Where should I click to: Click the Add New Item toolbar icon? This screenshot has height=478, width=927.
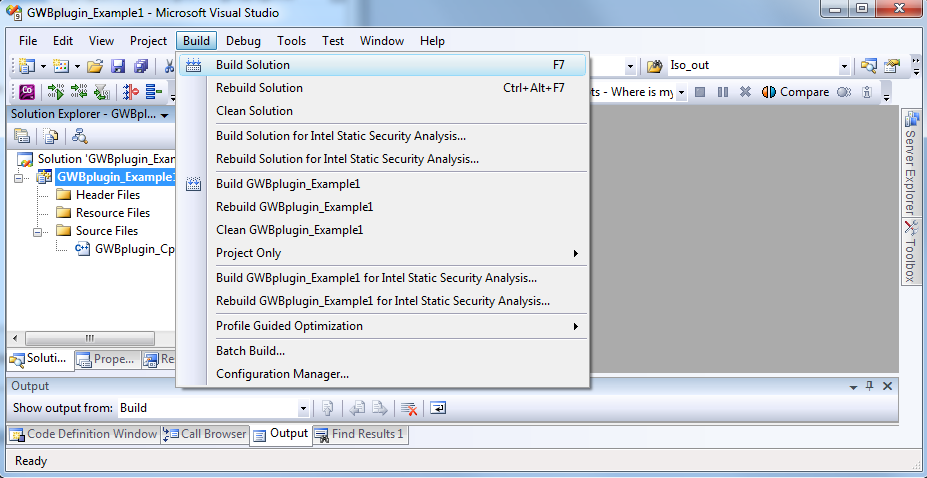(x=61, y=66)
